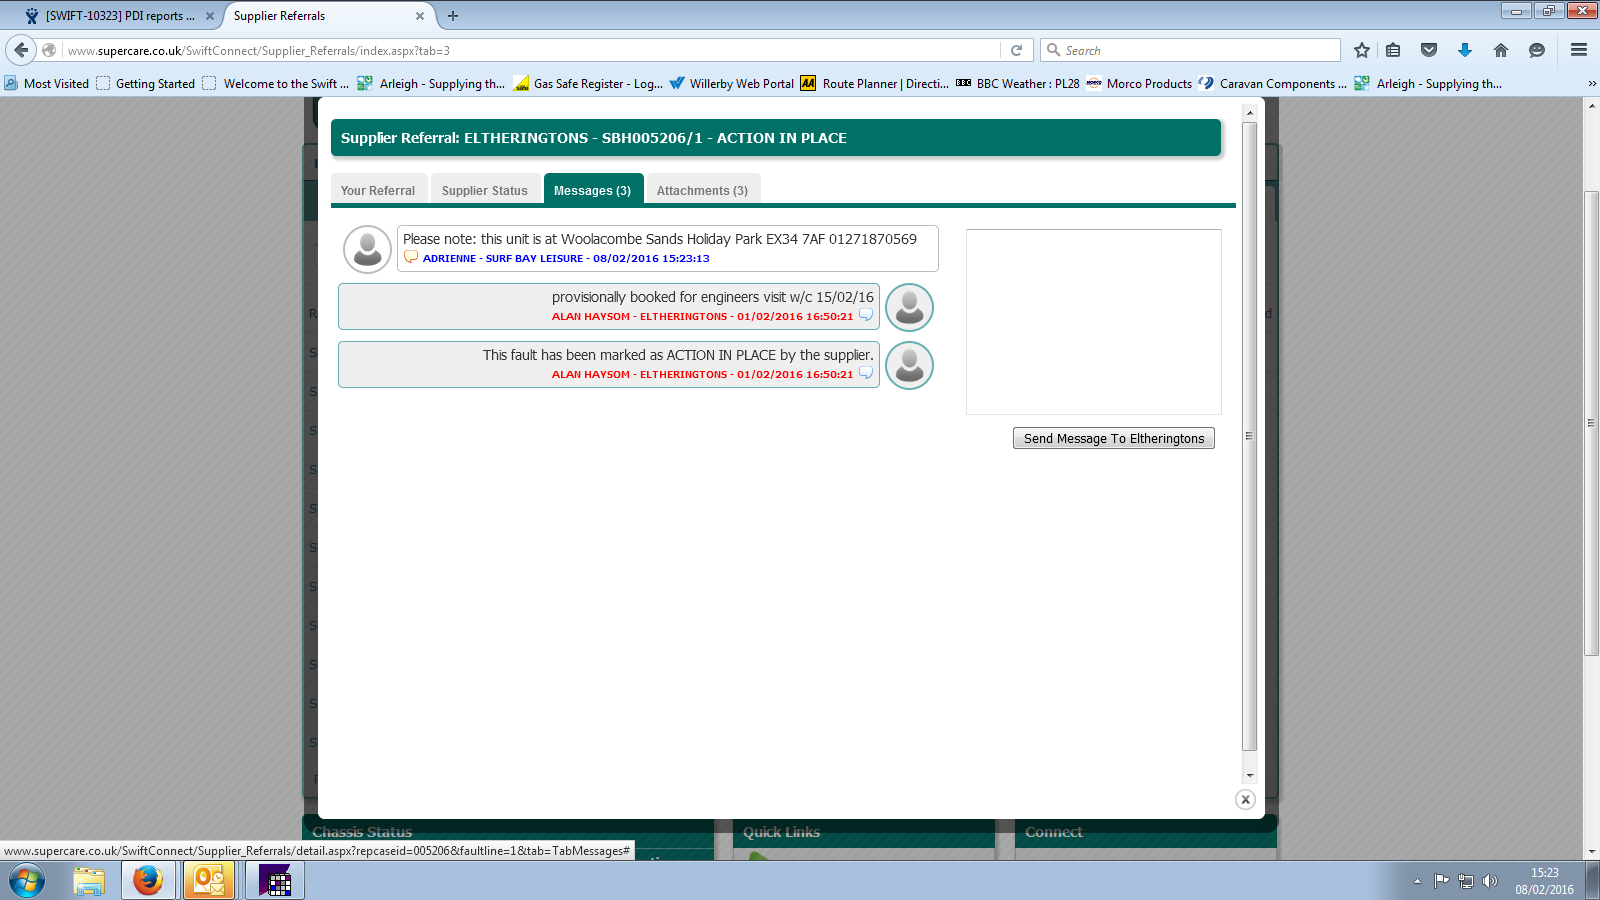Click the Supplier Referral ELTHERINGTONS header

coord(776,138)
